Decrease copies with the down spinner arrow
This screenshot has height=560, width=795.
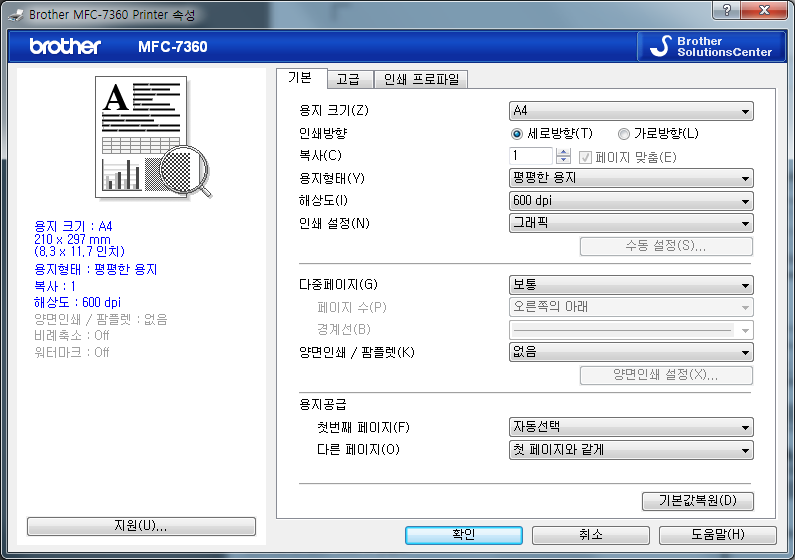[563, 160]
